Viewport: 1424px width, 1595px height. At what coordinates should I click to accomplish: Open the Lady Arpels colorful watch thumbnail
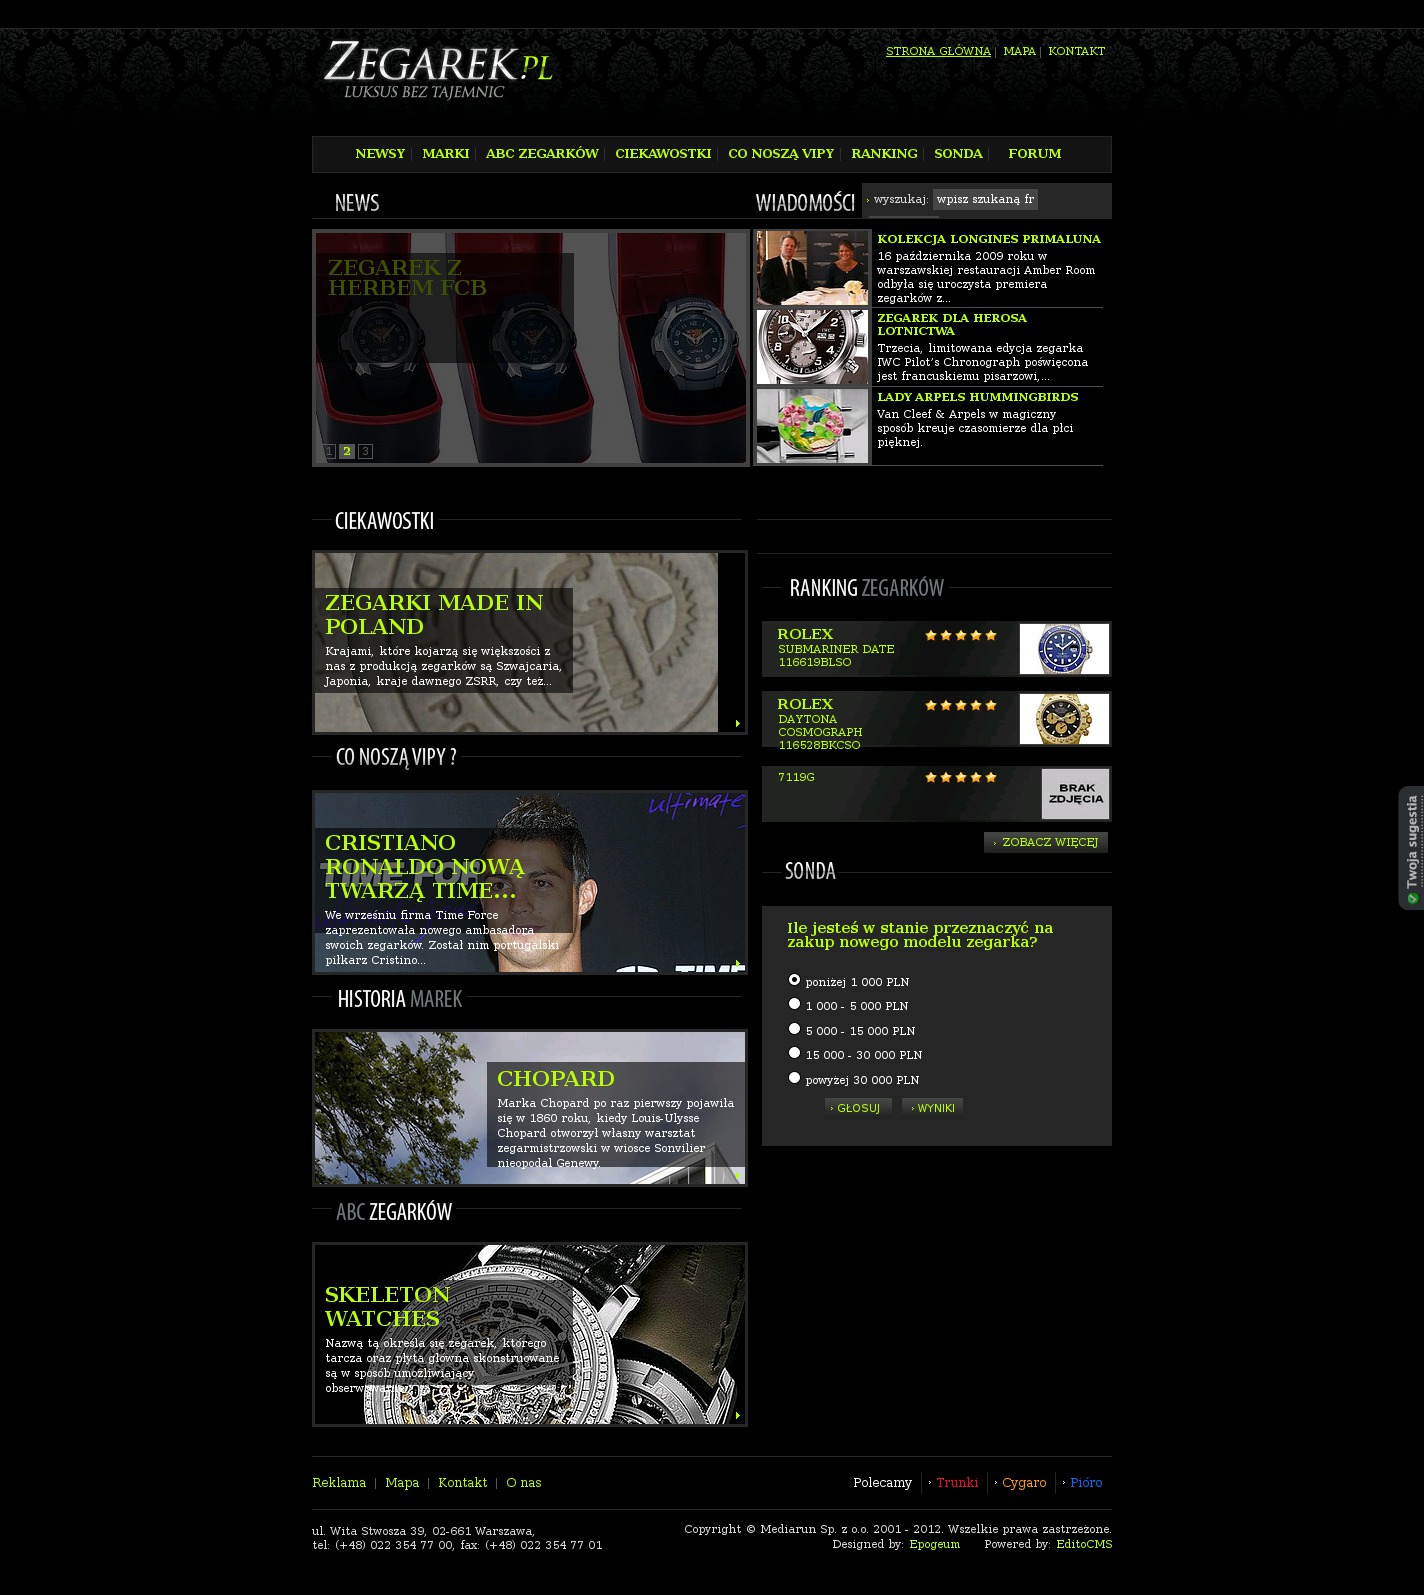point(812,426)
